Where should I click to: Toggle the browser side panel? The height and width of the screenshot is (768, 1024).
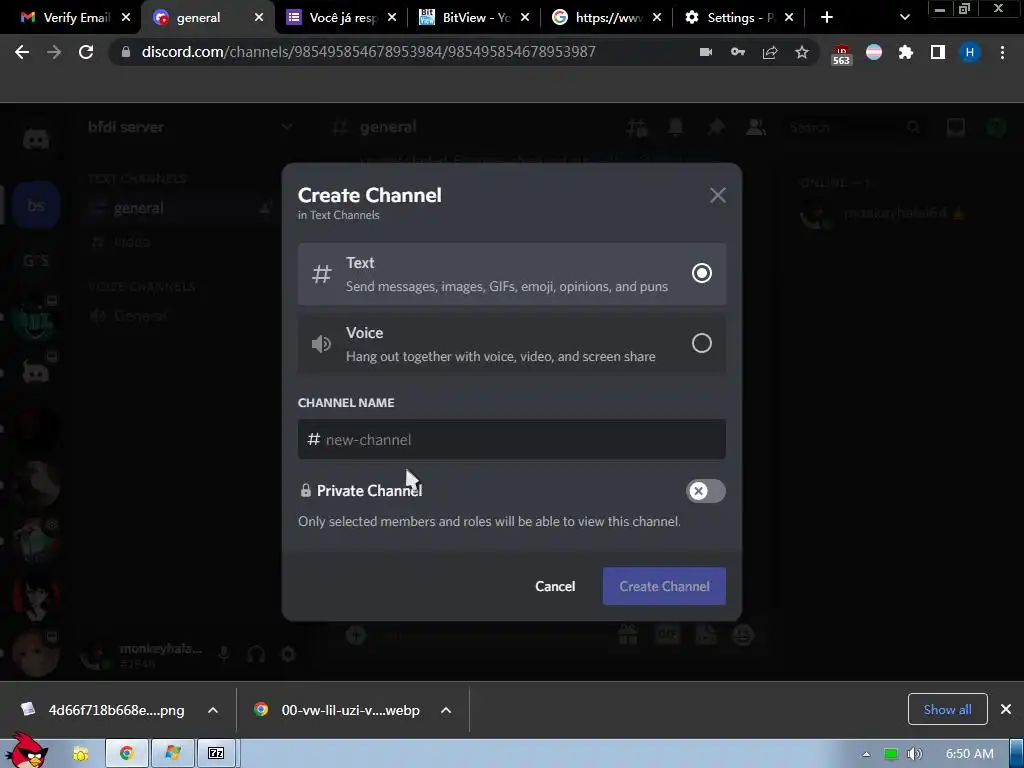(x=938, y=52)
